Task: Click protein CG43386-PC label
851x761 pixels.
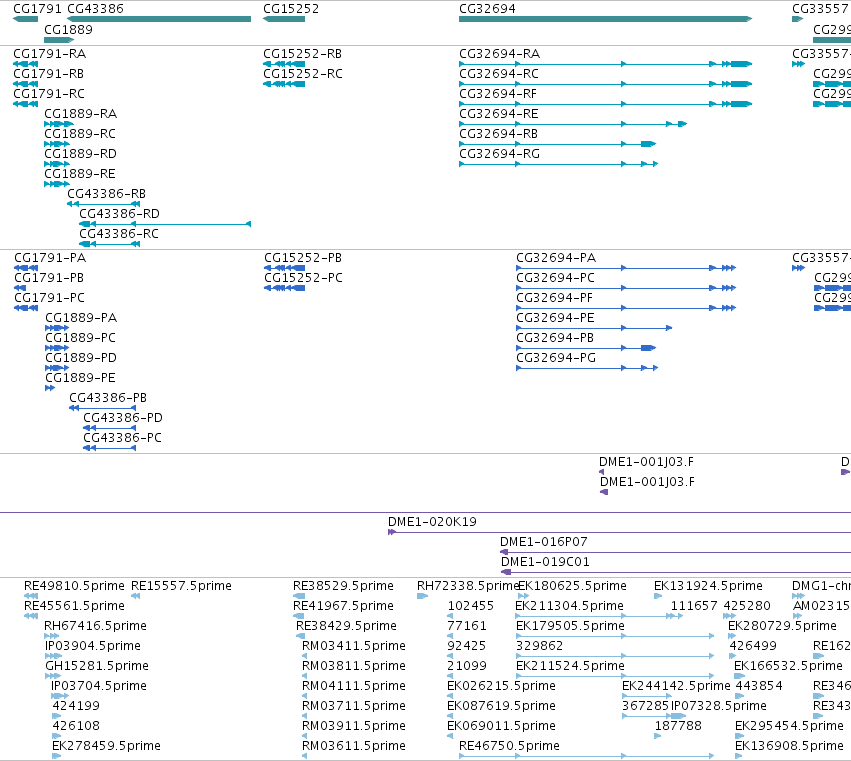Action: click(122, 438)
